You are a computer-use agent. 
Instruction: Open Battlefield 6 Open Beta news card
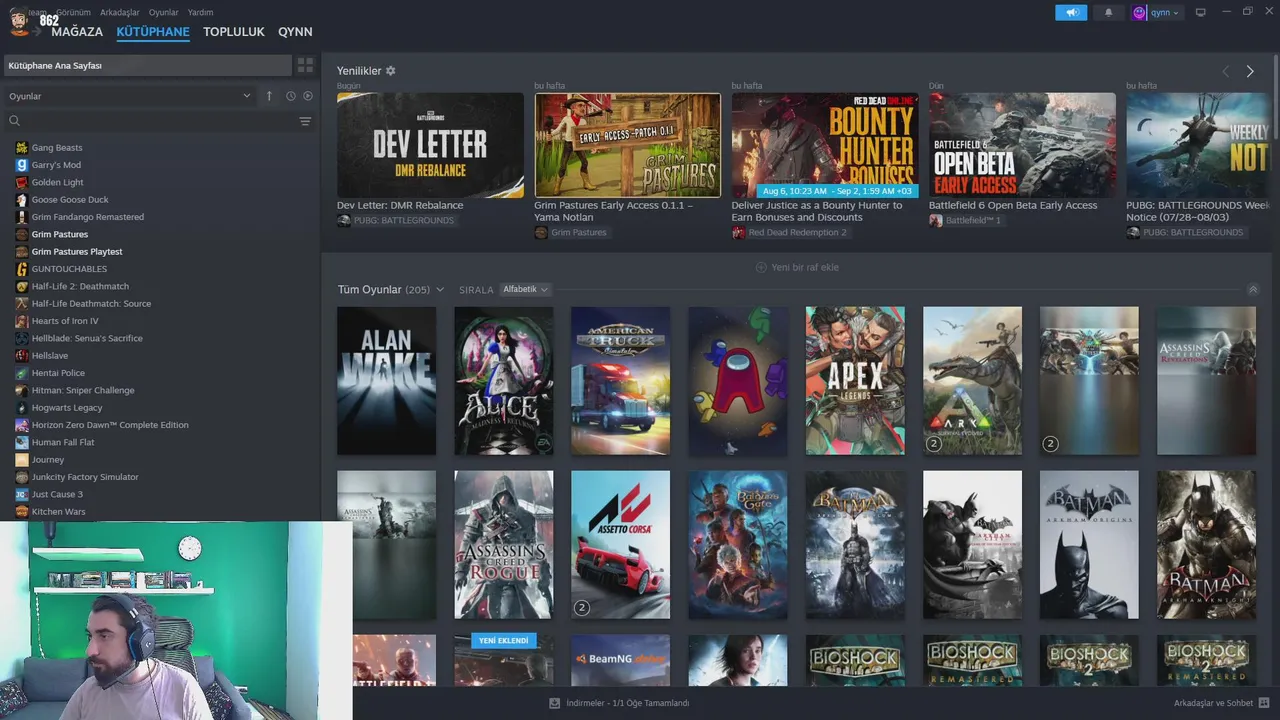coord(1022,145)
